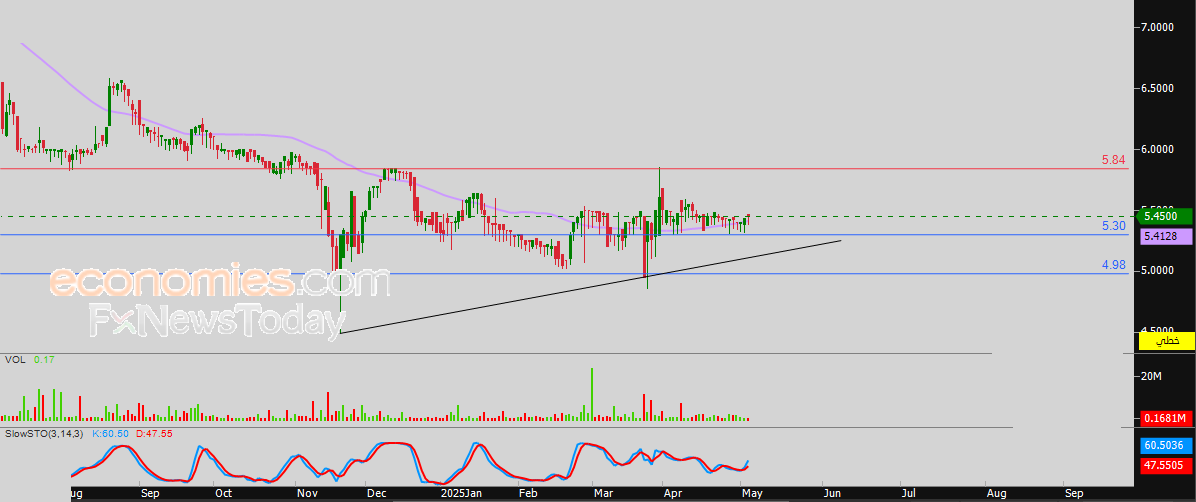This screenshot has height=502, width=1196.
Task: Click the 5.0000 price axis label
Action: [1157, 270]
